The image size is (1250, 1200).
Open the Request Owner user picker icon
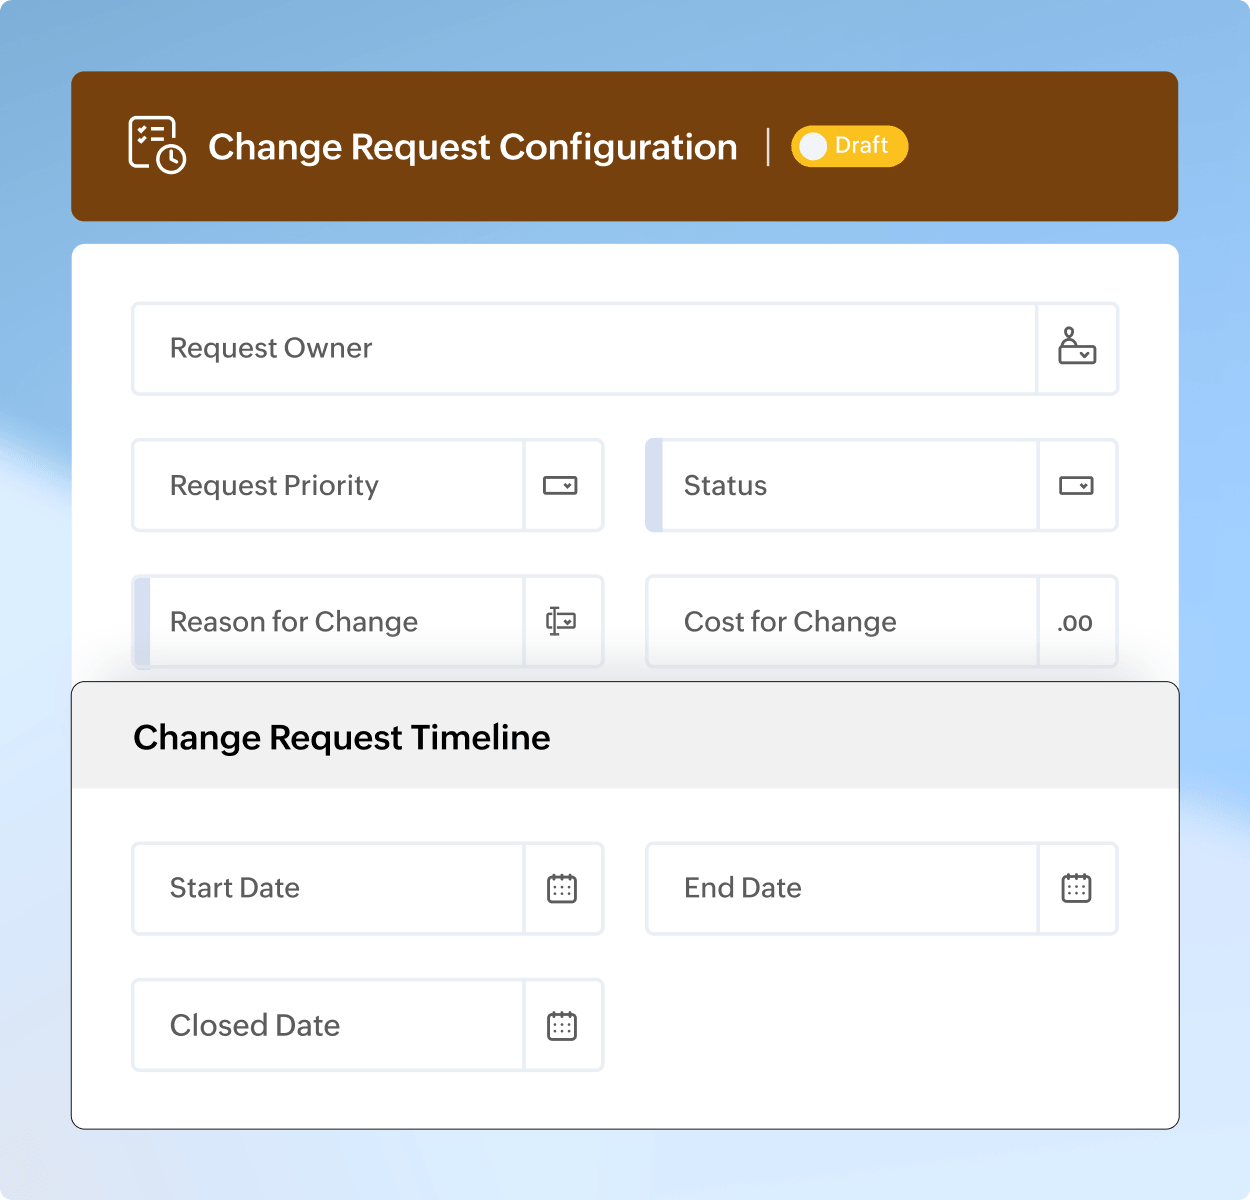1078,348
